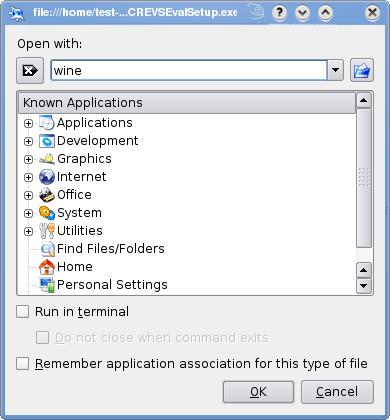390x420 pixels.
Task: Confirm with the OK button
Action: tap(258, 392)
